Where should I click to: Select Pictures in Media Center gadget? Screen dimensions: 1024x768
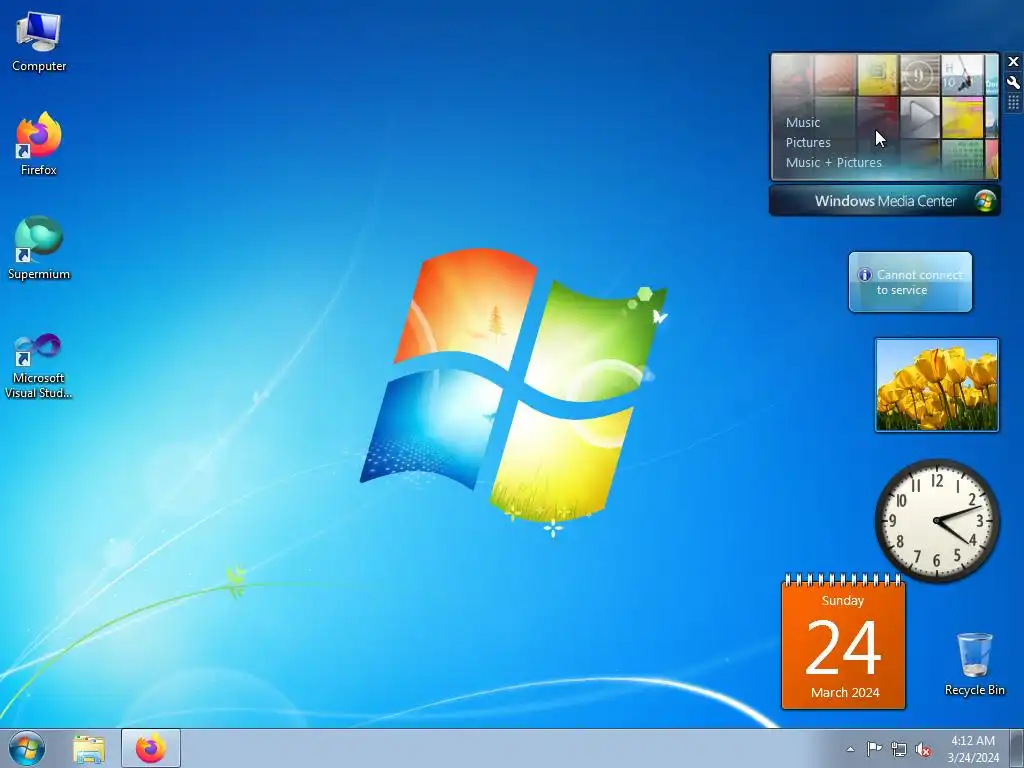click(x=808, y=142)
